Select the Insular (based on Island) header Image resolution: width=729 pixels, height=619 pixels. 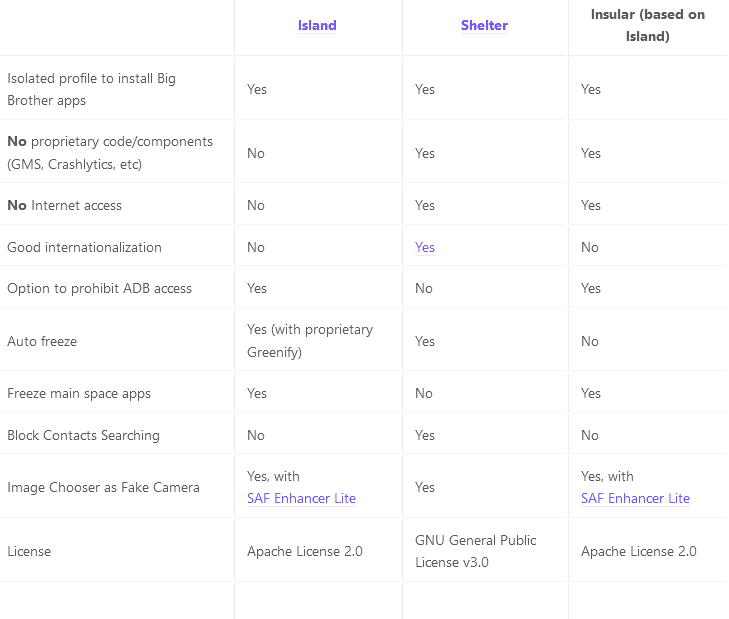pos(648,25)
